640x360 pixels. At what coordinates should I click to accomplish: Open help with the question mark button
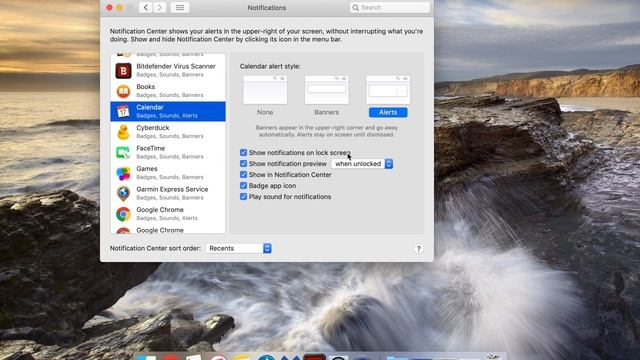coord(418,249)
